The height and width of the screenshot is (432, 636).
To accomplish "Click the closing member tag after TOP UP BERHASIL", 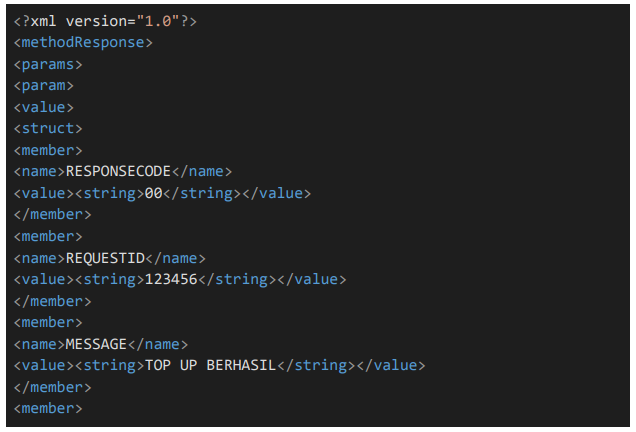I will (53, 386).
